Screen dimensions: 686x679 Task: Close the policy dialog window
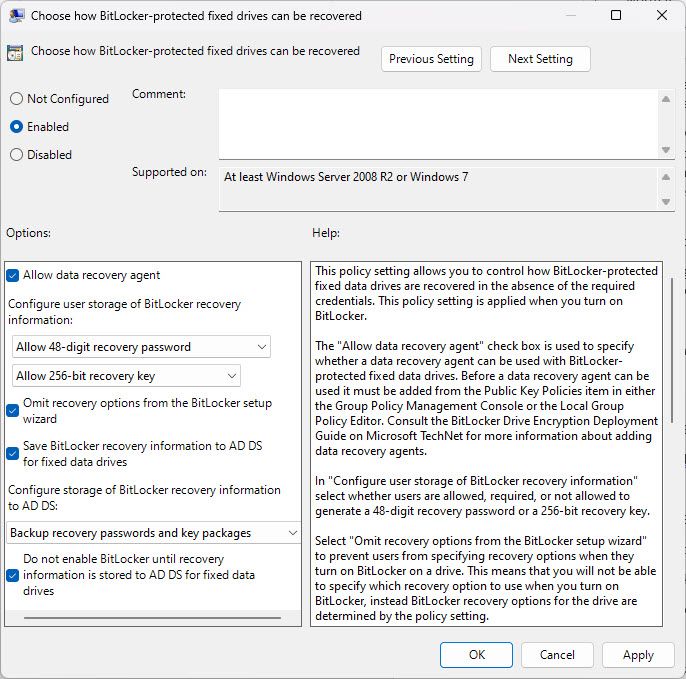[662, 15]
